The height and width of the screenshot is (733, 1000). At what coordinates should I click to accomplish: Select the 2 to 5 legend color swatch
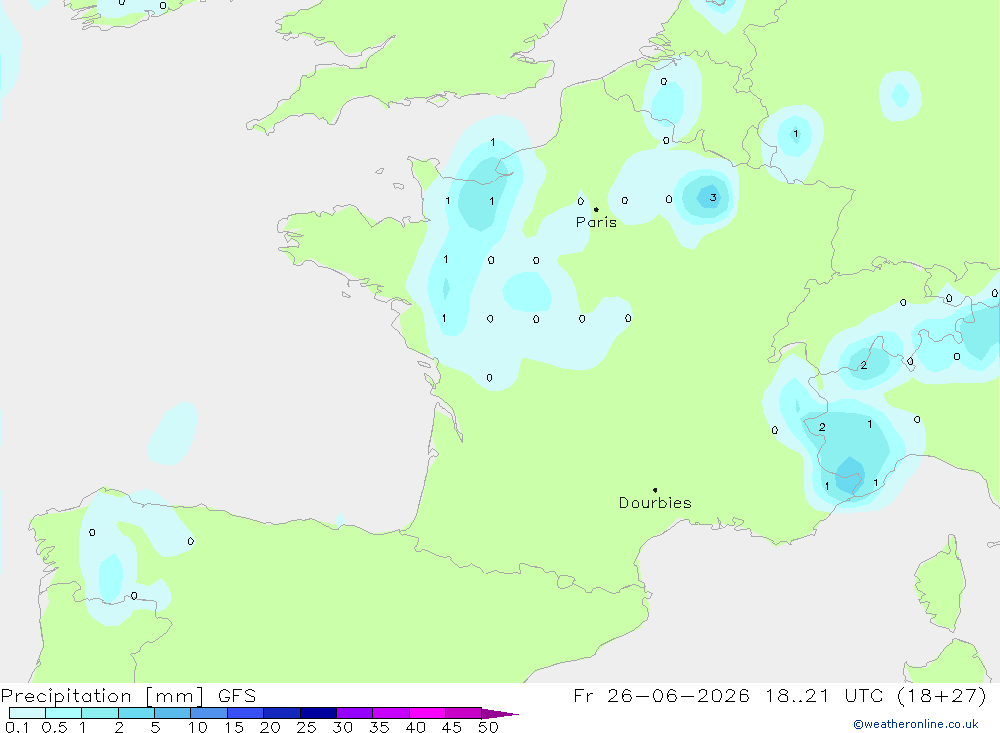pyautogui.click(x=136, y=713)
